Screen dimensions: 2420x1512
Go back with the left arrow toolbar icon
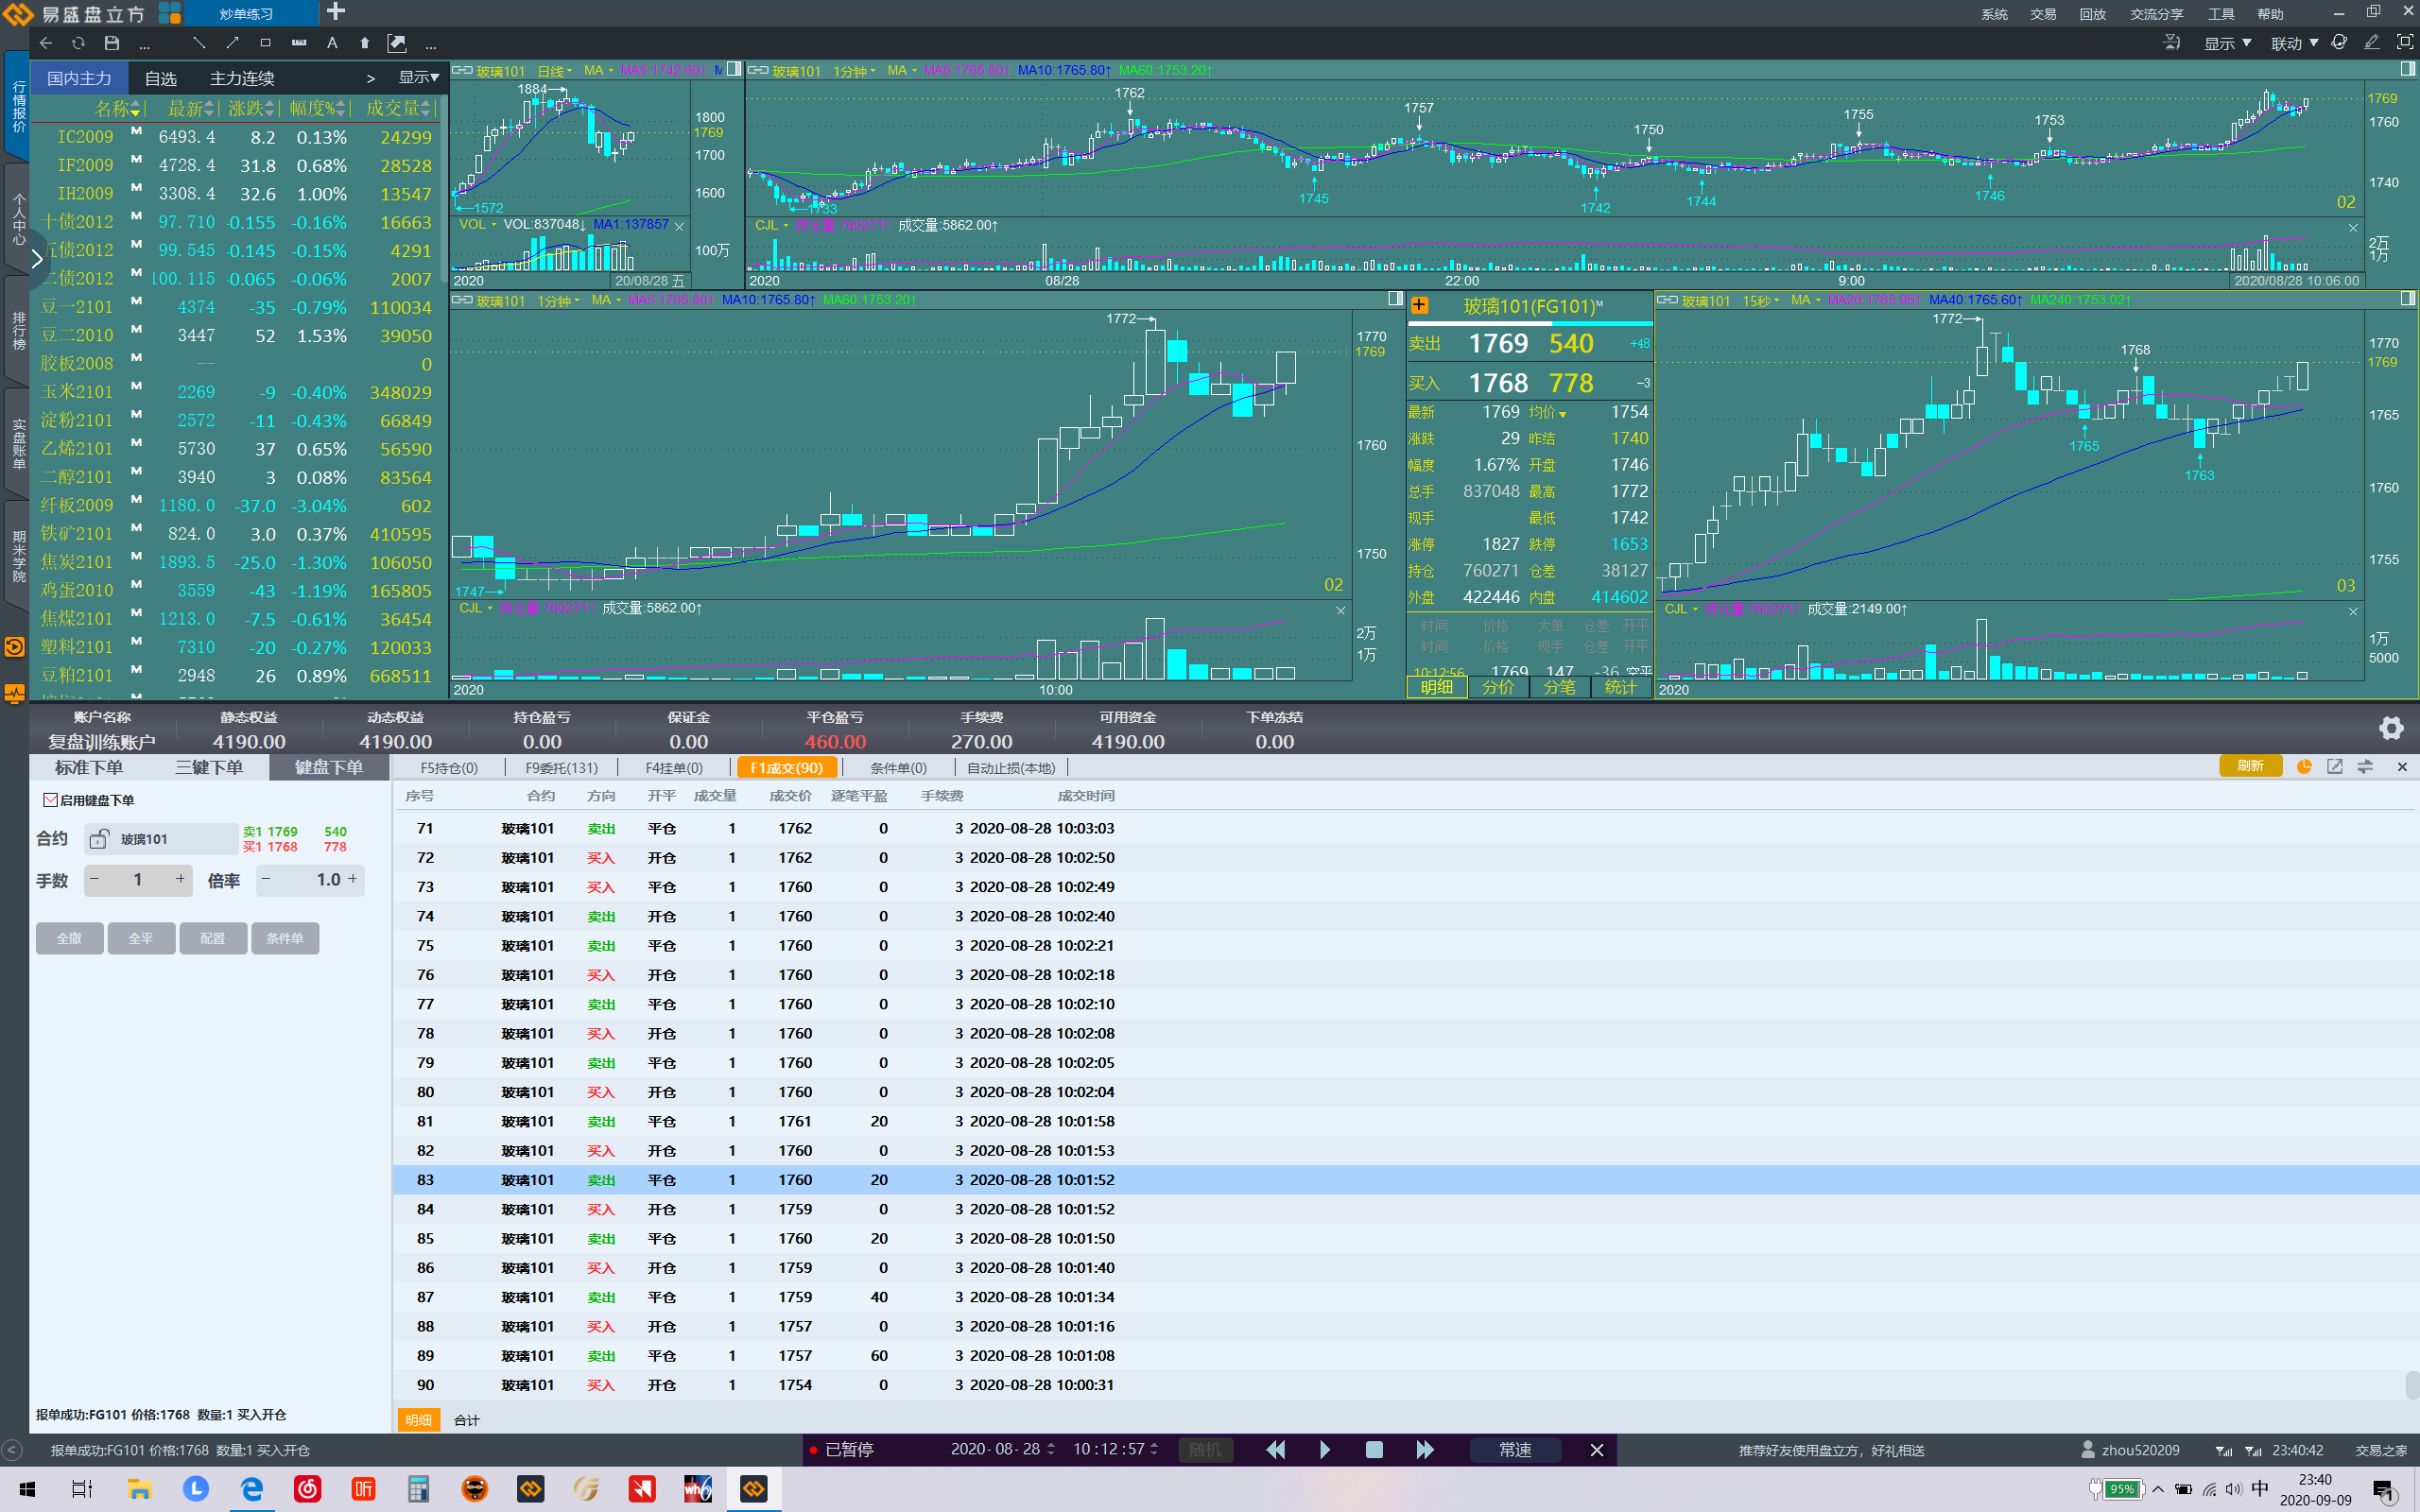click(46, 43)
